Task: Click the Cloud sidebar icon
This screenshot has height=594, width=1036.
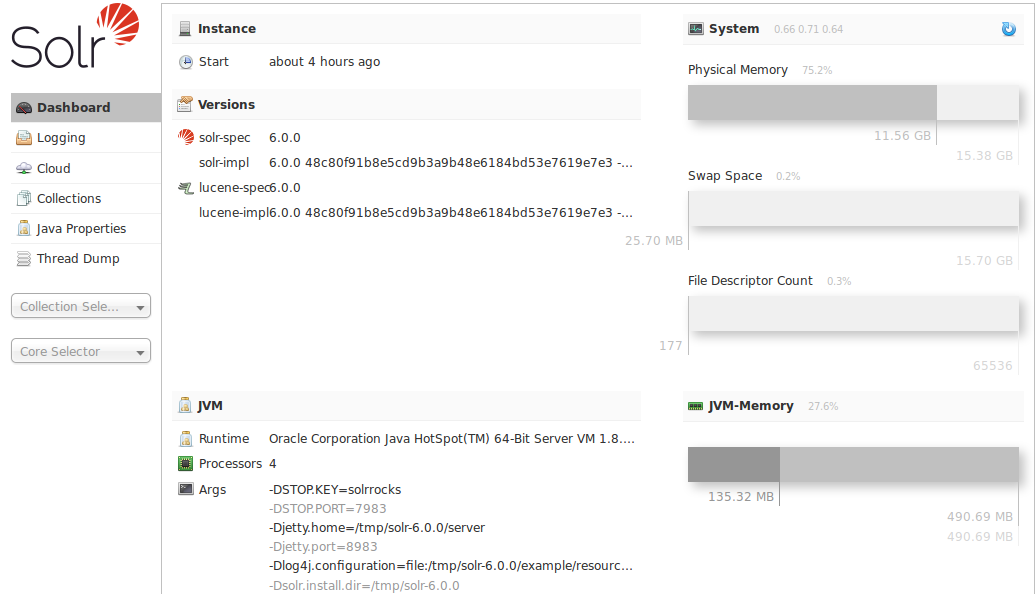Action: 22,167
